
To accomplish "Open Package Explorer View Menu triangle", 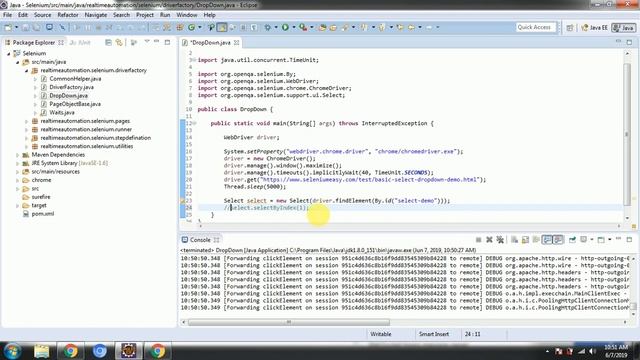I will [147, 41].
